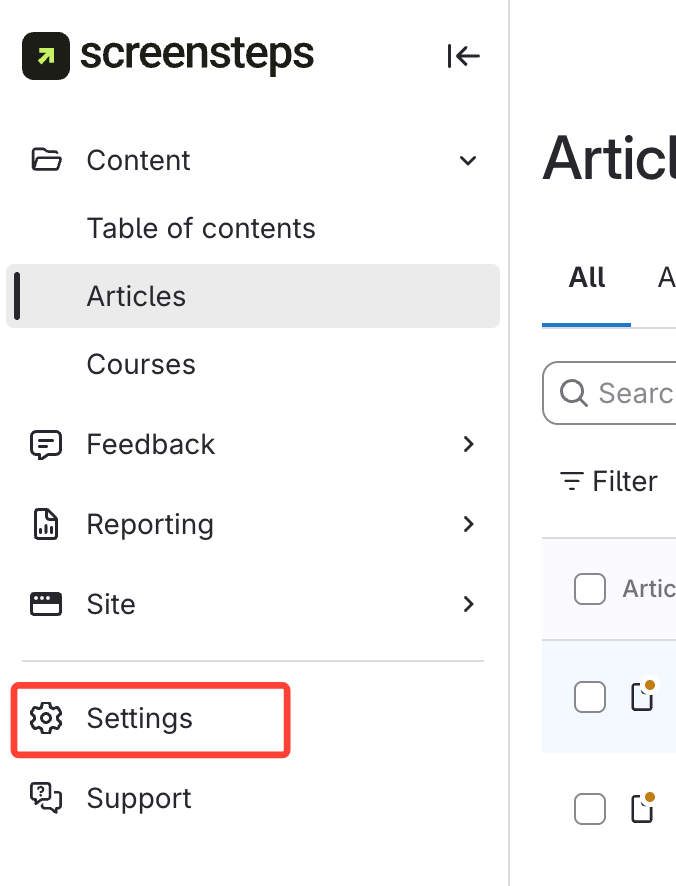Viewport: 676px width, 886px height.
Task: Check the first article row checkbox
Action: click(590, 696)
